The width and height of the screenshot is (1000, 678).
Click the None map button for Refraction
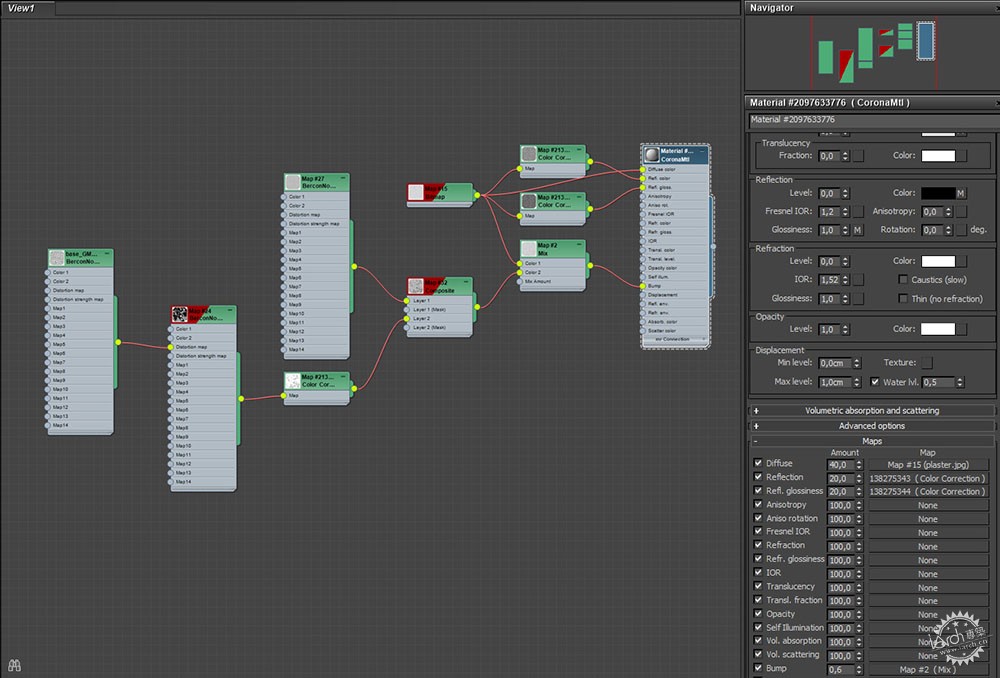928,546
